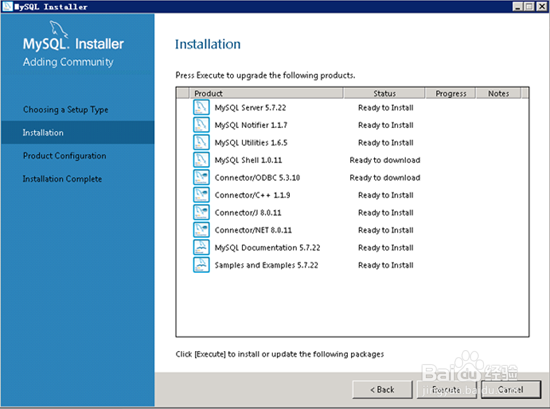Select the MySQL Notifier 1.1.7 row text
The image size is (550, 409).
click(251, 125)
